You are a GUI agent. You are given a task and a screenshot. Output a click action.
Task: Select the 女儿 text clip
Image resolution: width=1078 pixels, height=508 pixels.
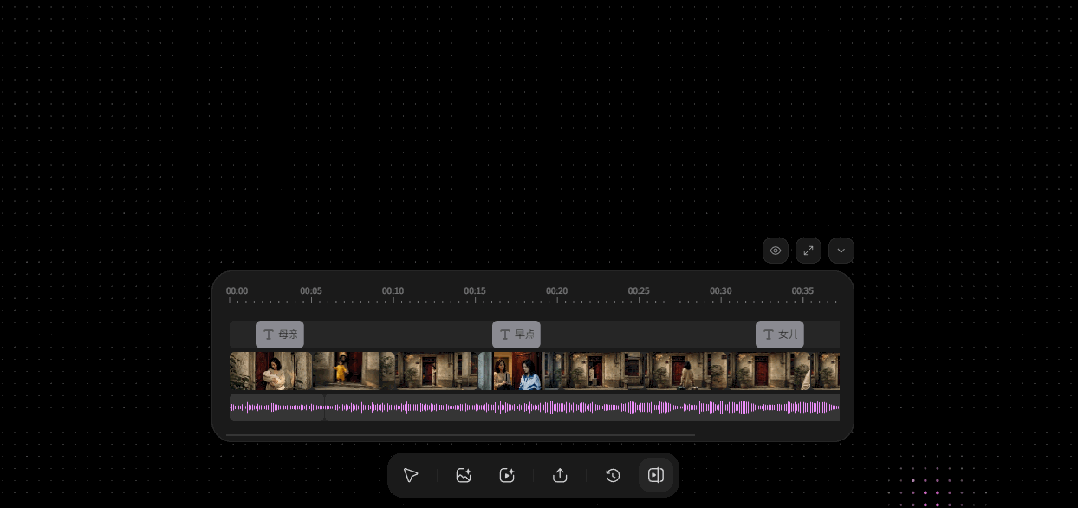pos(780,335)
